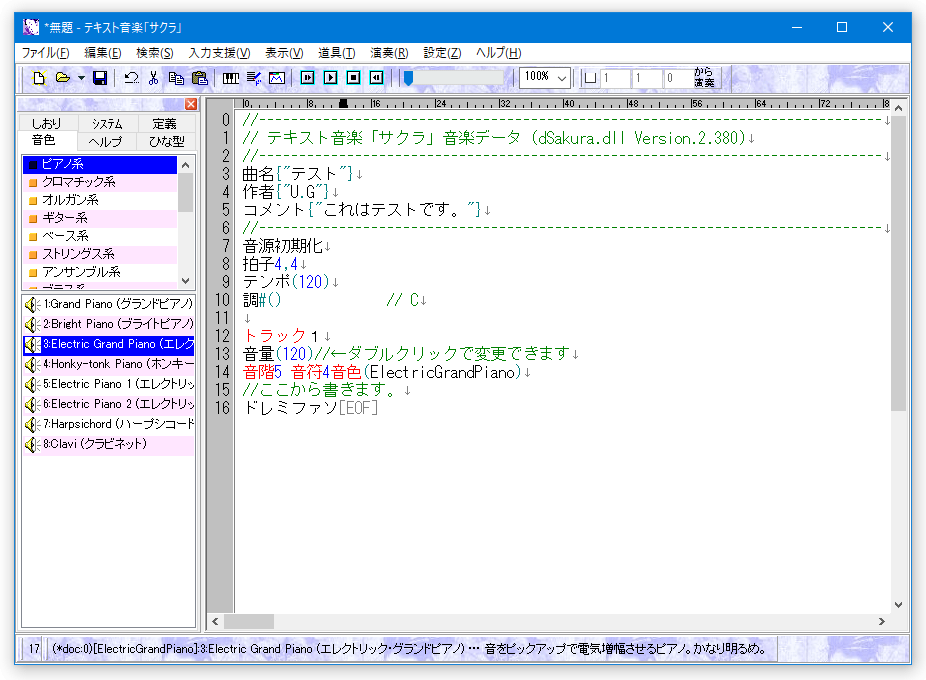Rewind playback to the beginning
Screen dimensions: 926x680
(x=376, y=78)
